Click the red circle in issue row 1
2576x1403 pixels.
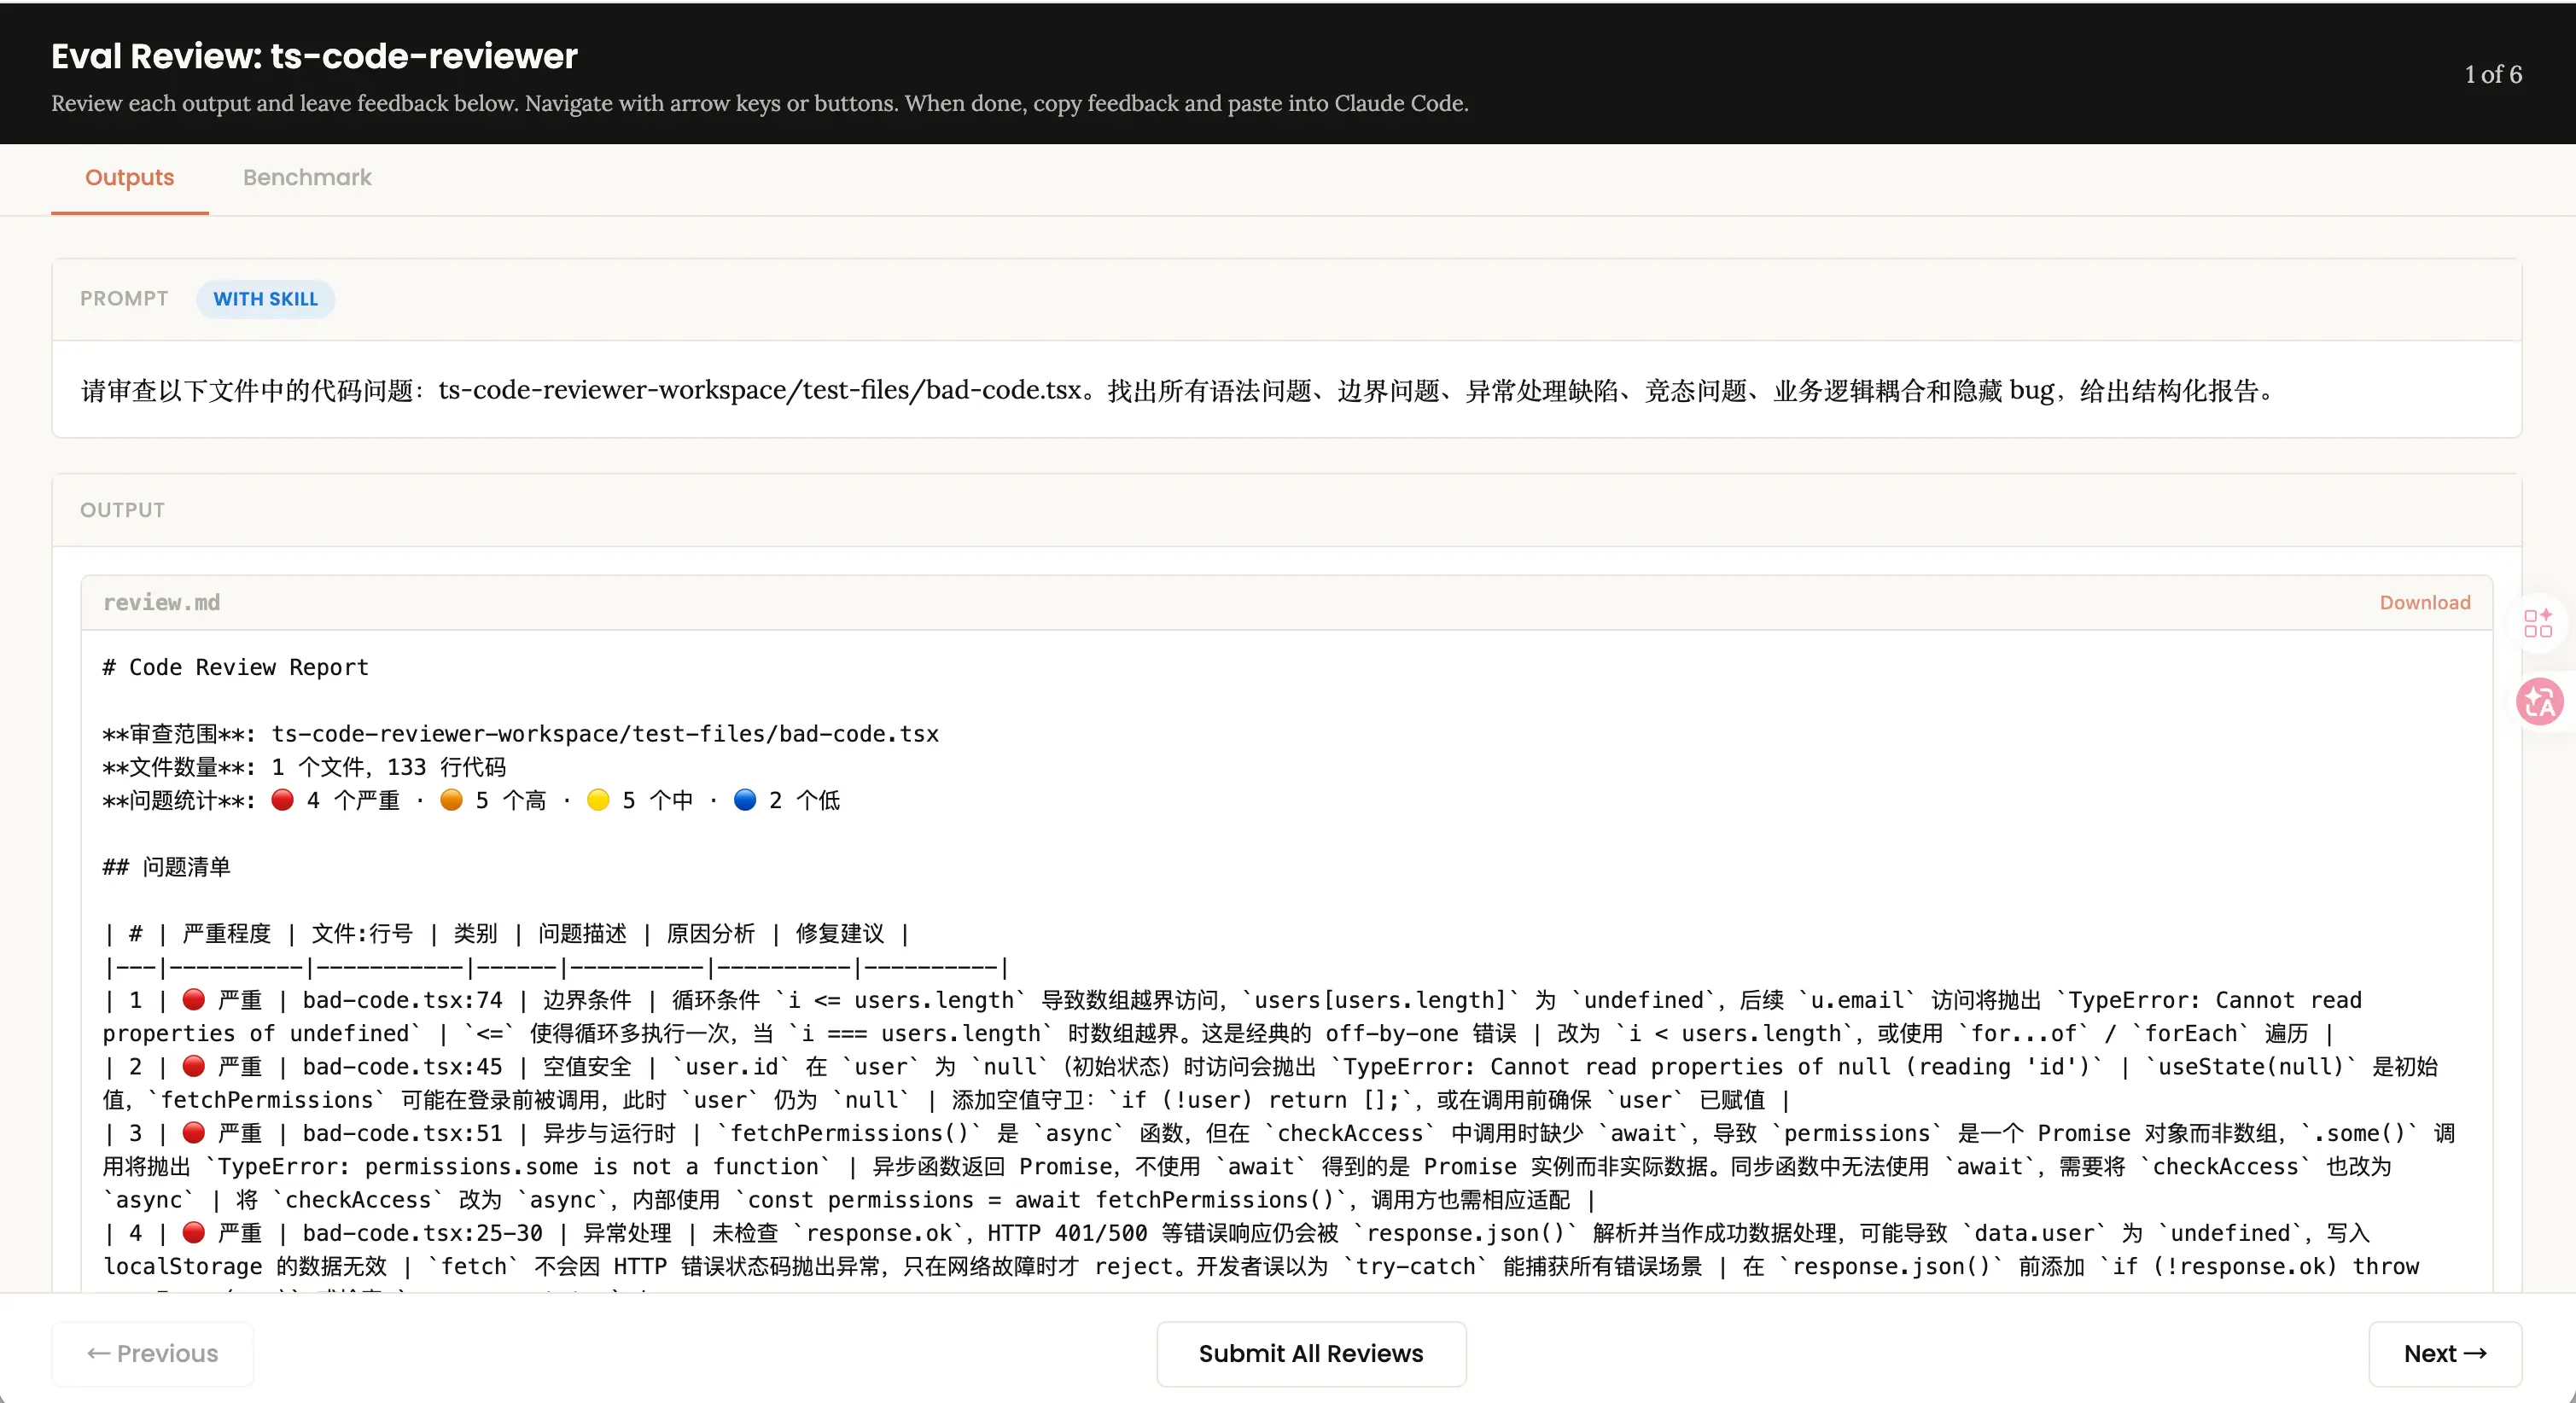194,1000
